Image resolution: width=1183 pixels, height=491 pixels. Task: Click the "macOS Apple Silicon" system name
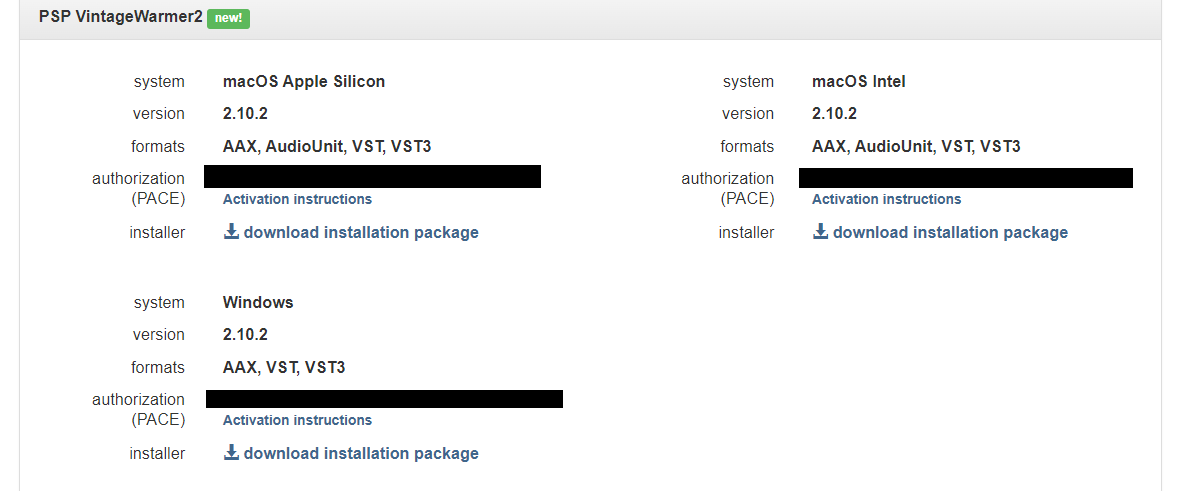[304, 82]
